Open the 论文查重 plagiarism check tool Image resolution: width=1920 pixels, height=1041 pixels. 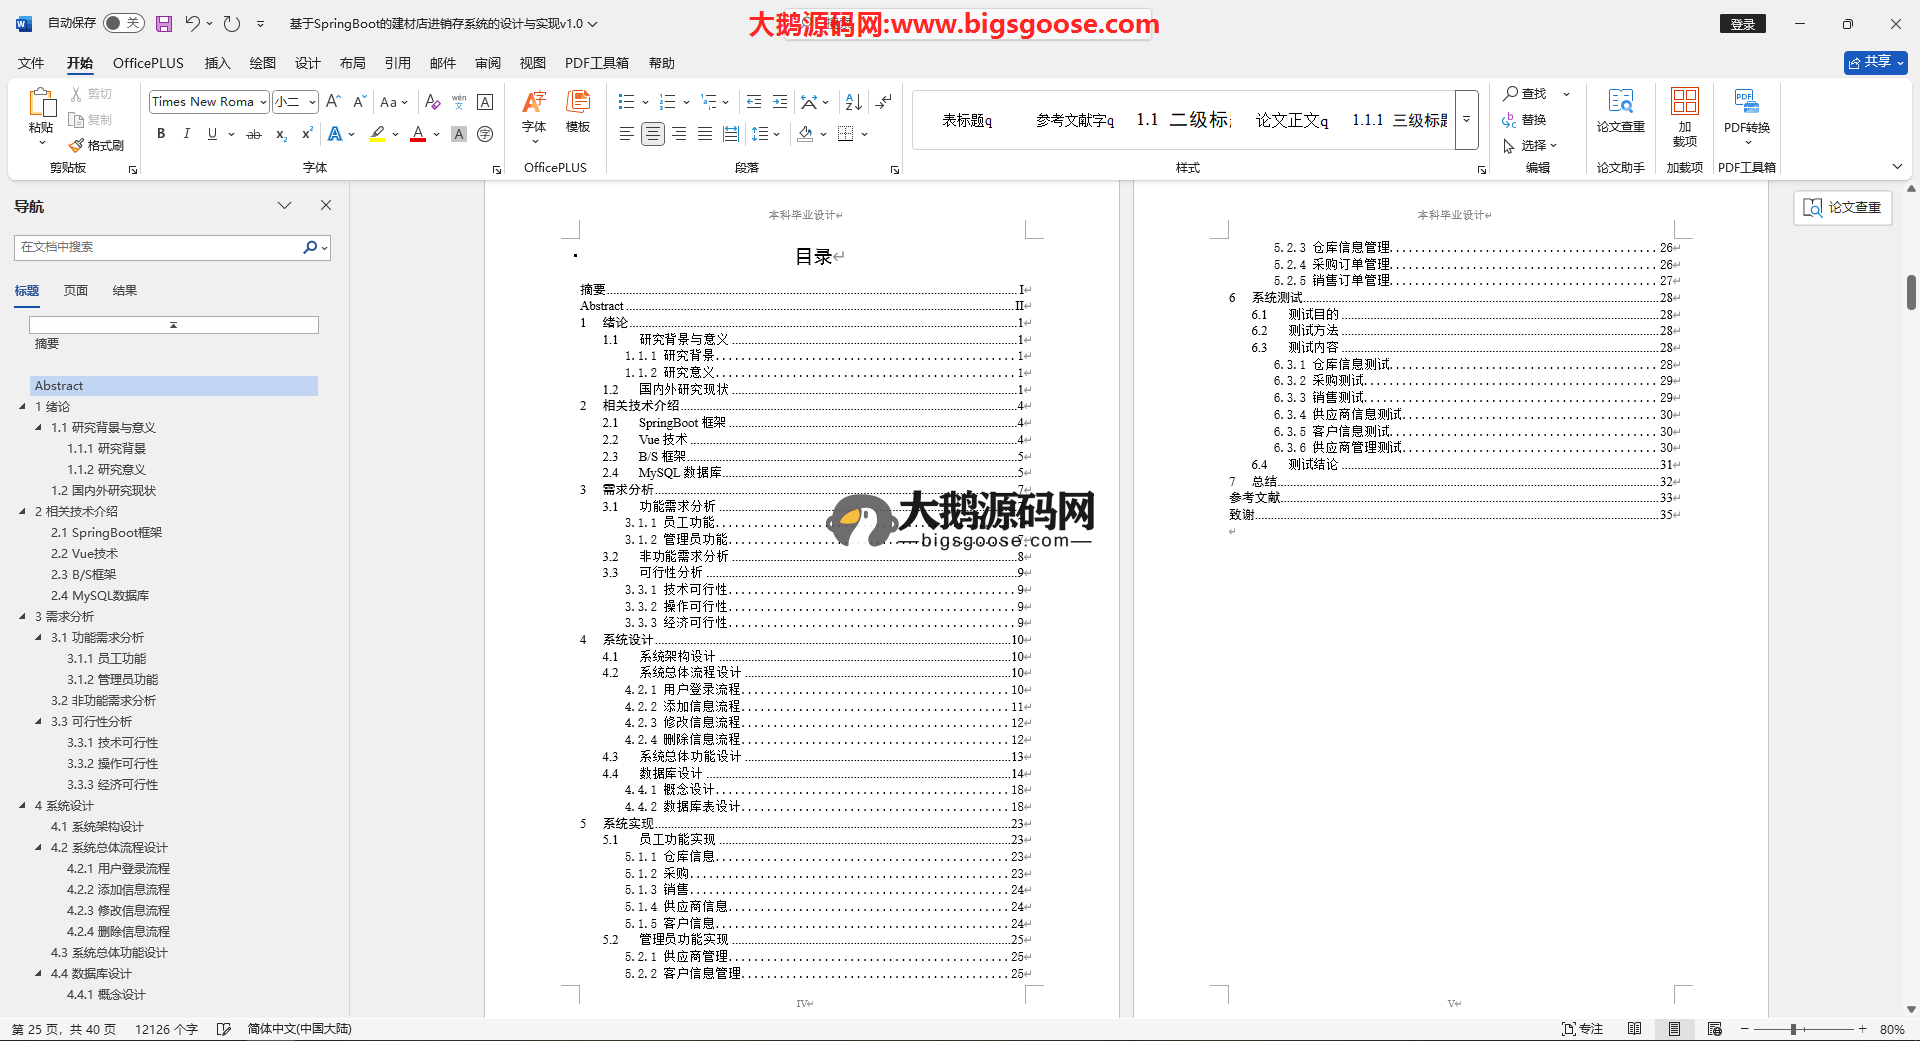(1620, 110)
